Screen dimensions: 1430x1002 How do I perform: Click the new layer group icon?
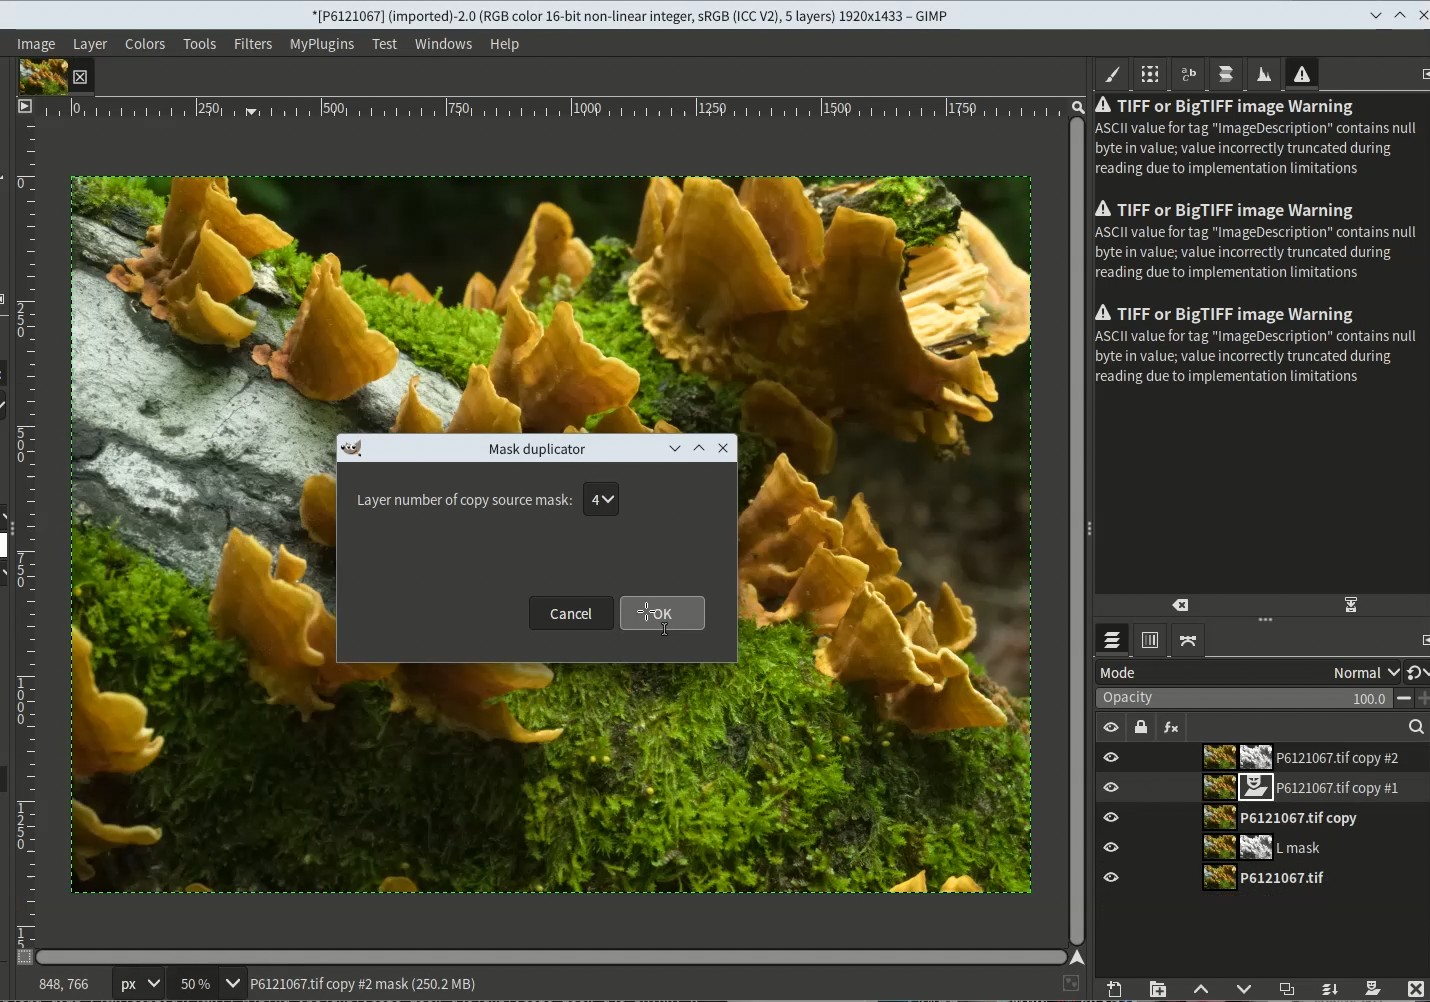[1157, 989]
